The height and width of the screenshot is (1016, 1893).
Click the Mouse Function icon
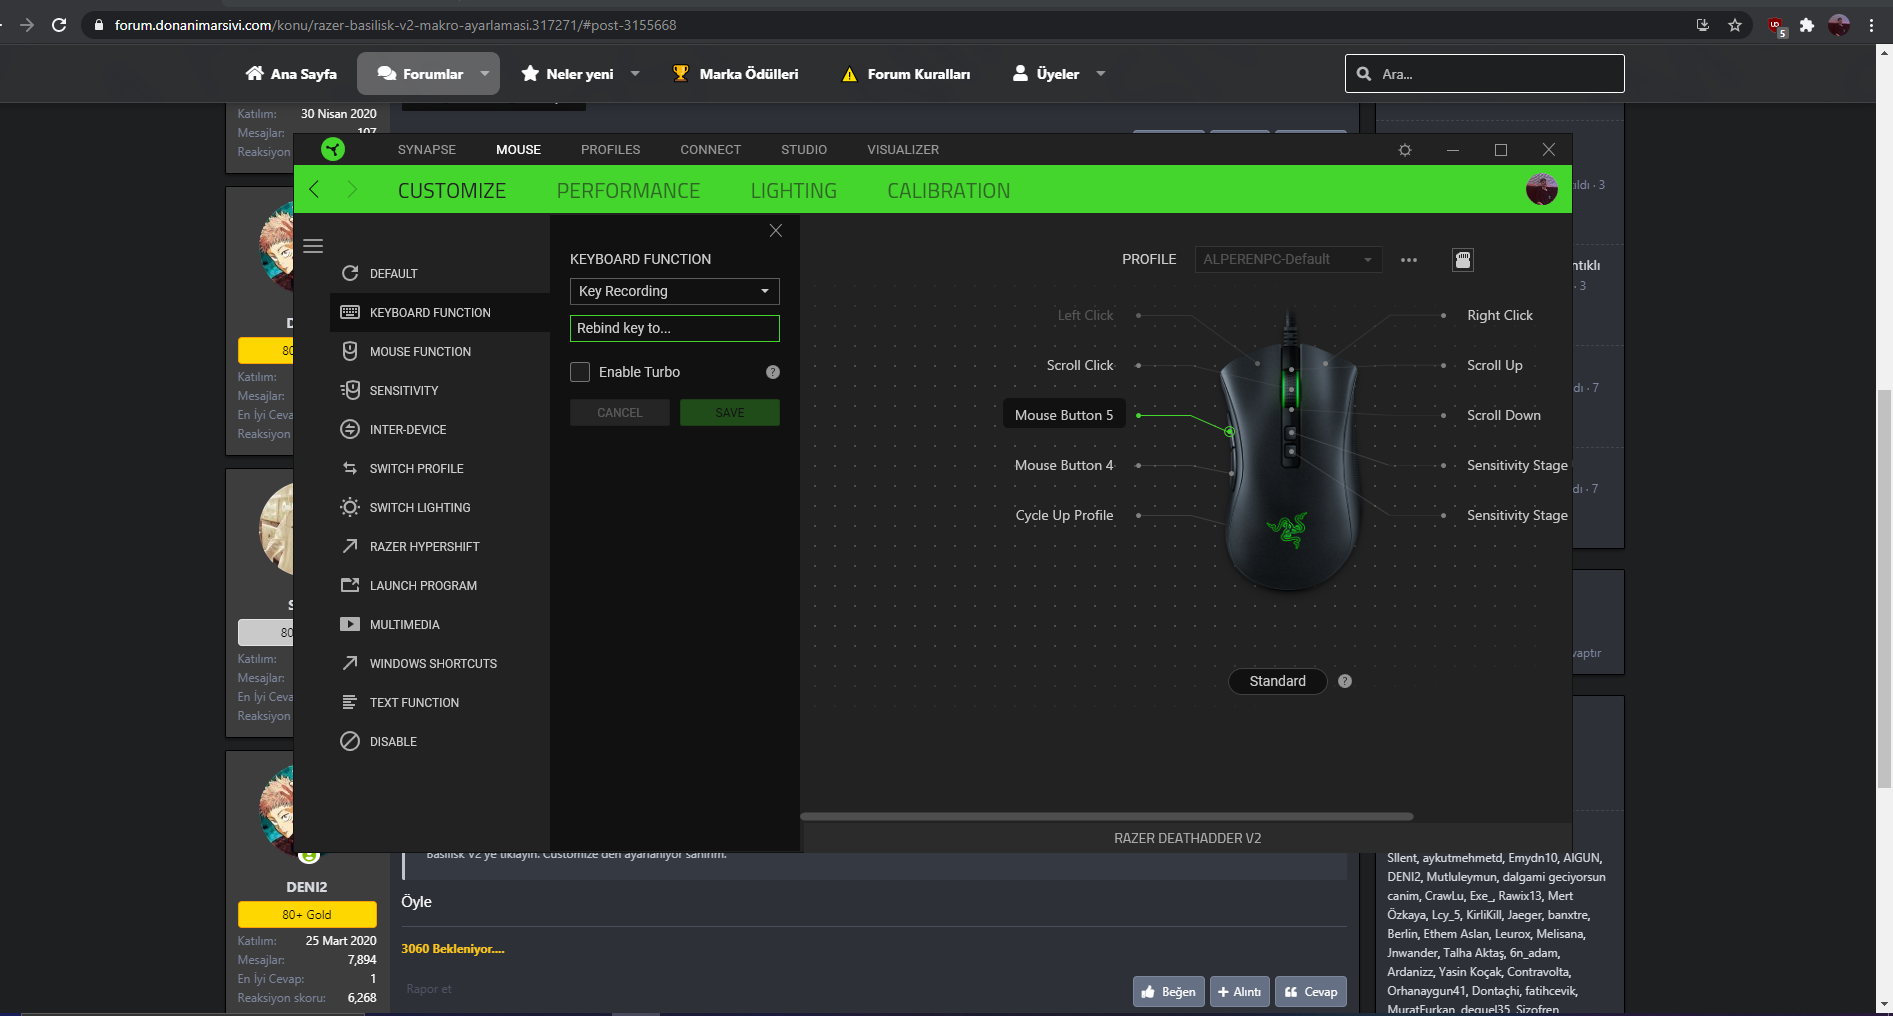click(350, 351)
